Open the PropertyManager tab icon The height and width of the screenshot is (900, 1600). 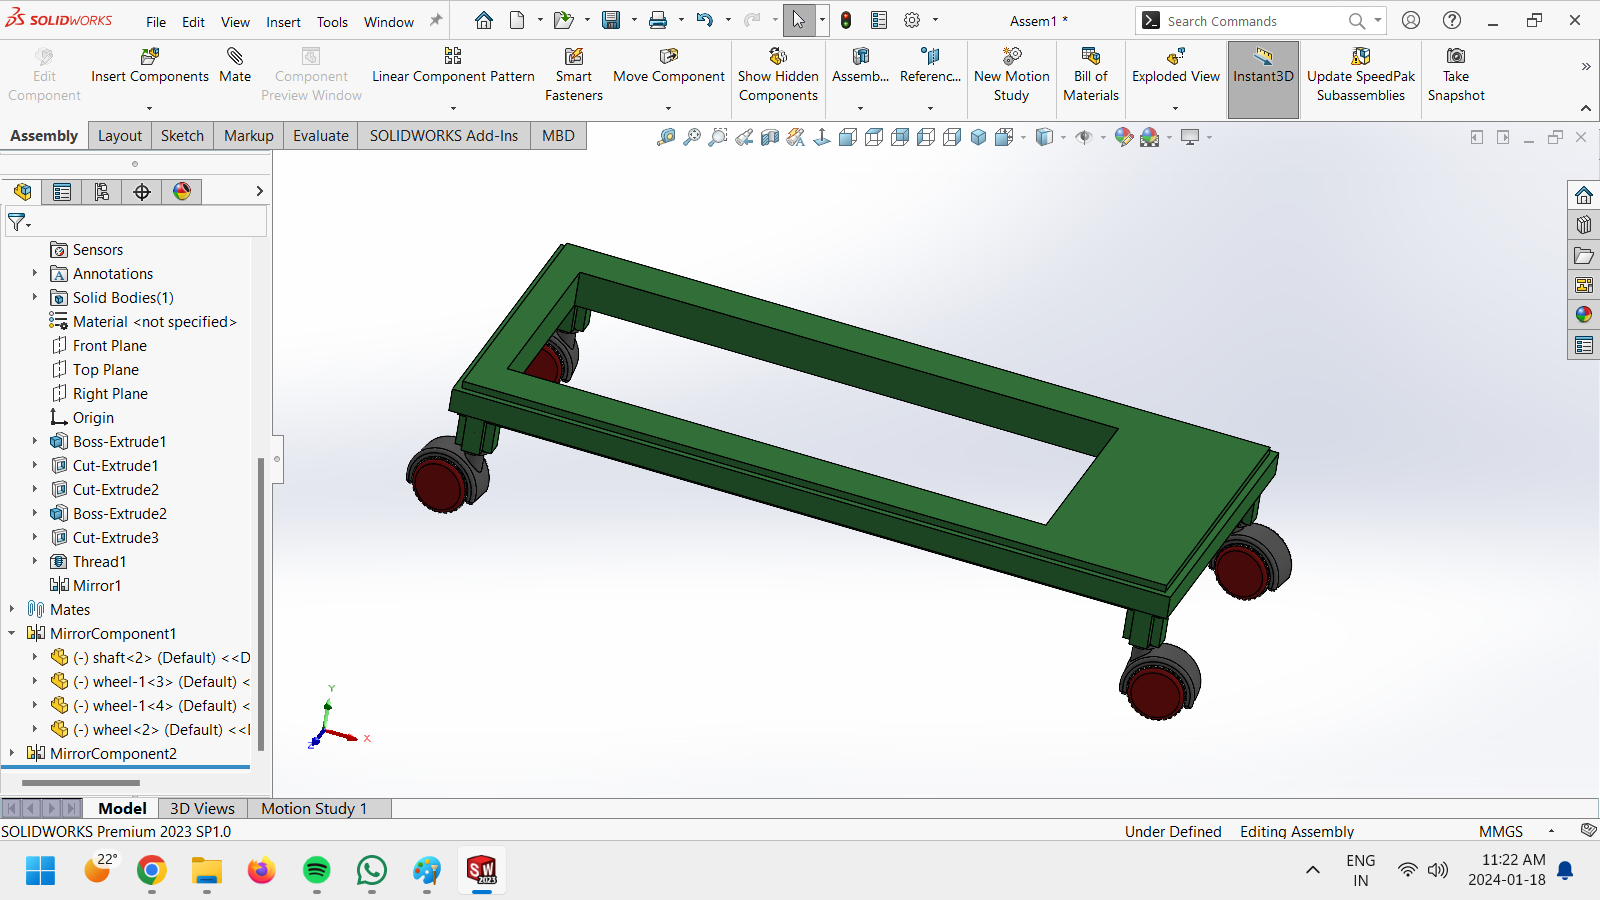point(62,192)
